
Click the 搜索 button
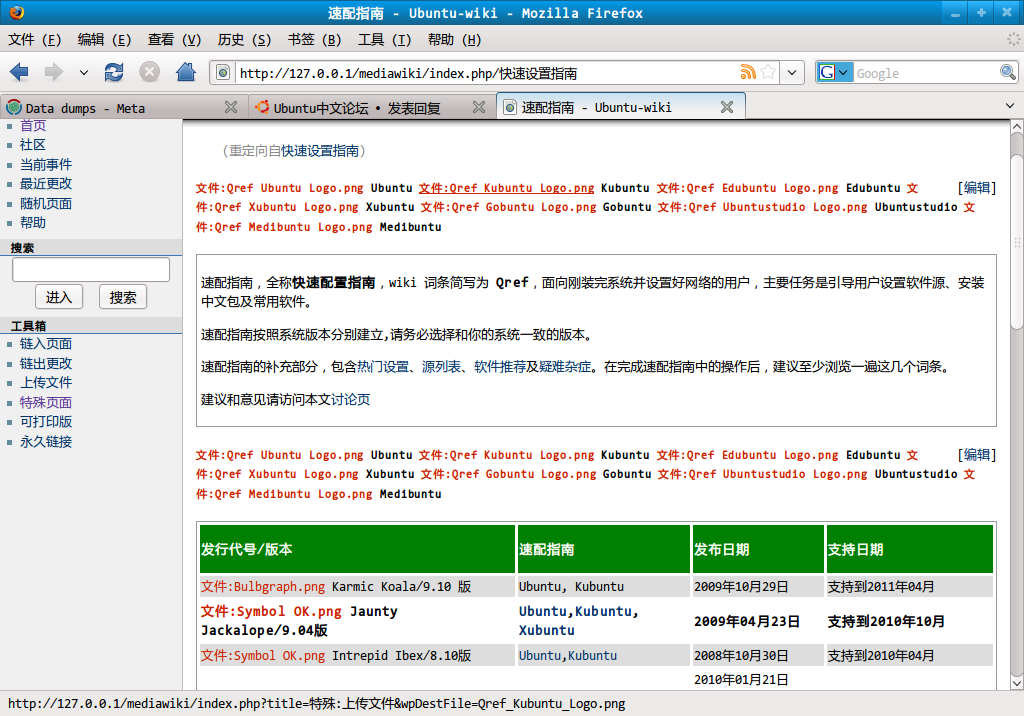coord(123,297)
